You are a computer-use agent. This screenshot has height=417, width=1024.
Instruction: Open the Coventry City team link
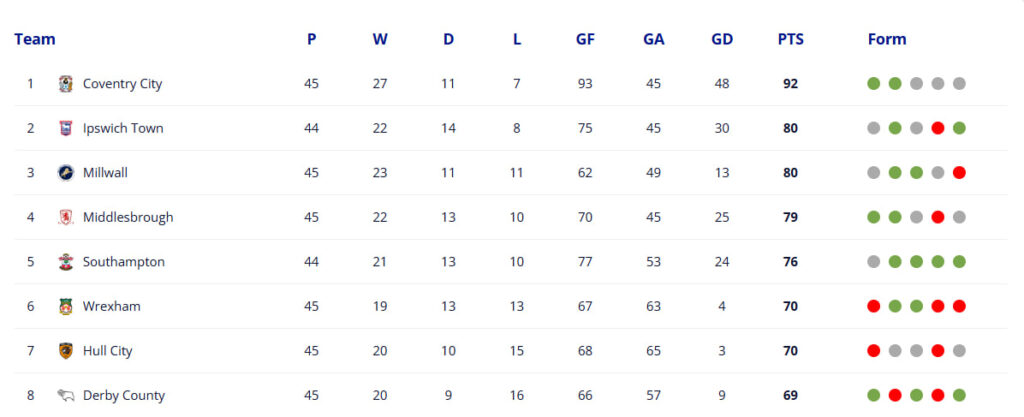(122, 84)
